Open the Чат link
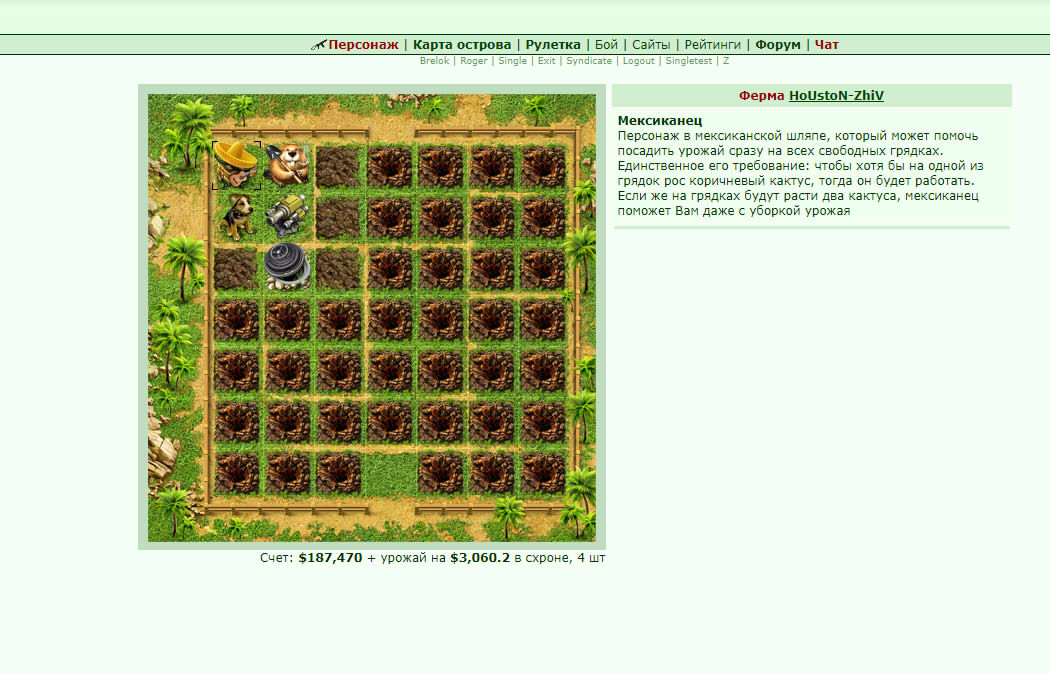The image size is (1050, 674). pos(826,45)
